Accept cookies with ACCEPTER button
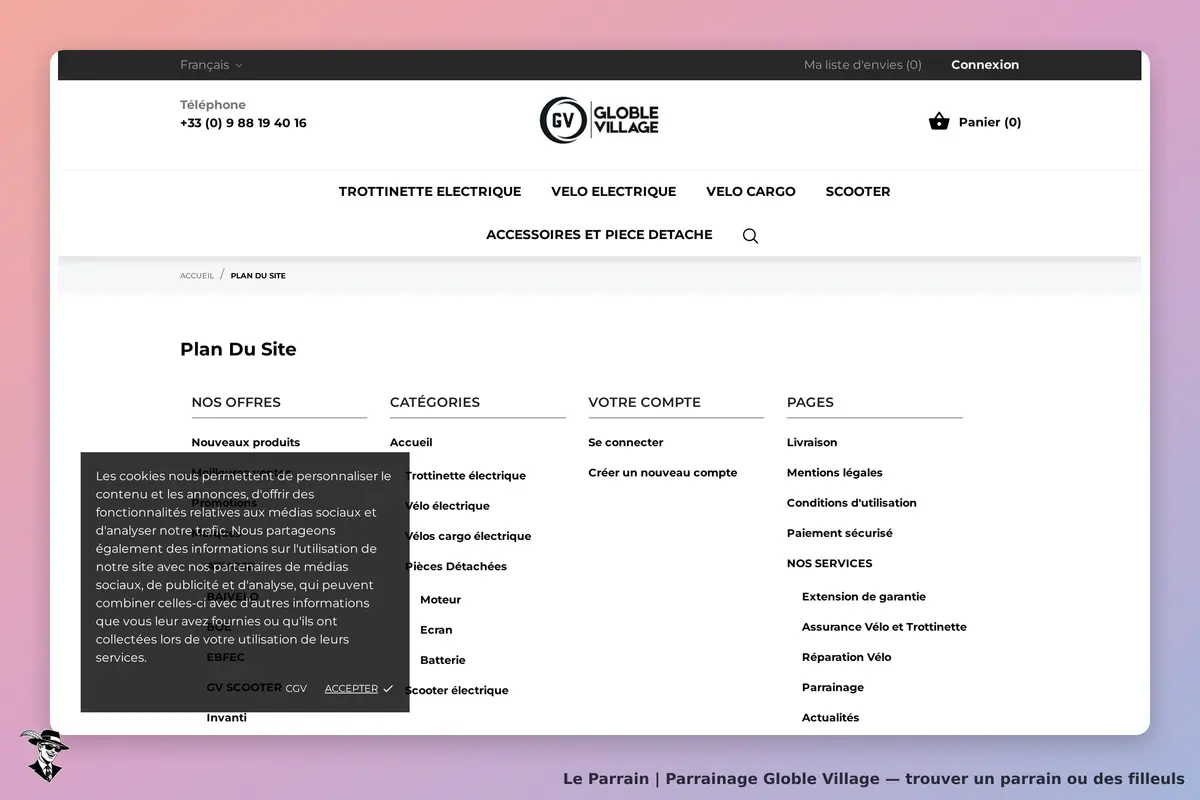Viewport: 1200px width, 800px height. 359,689
